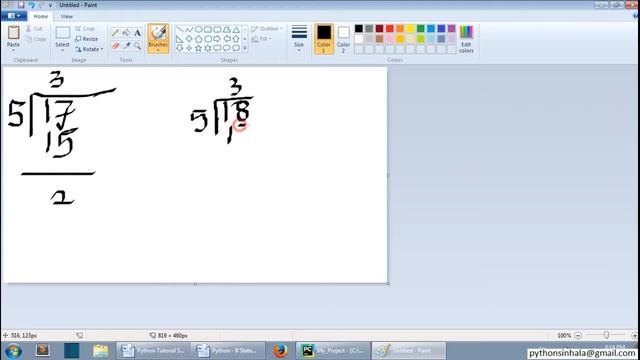The width and height of the screenshot is (640, 360).
Task: Select the Text tool
Action: coord(138,33)
